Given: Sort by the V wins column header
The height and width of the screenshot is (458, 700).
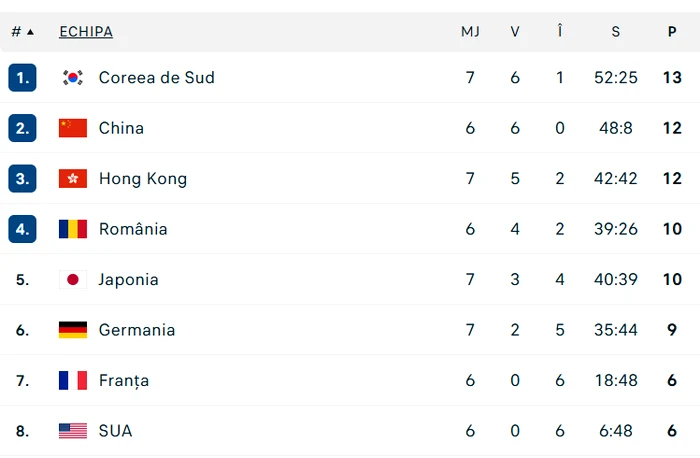Looking at the screenshot, I should pos(515,32).
